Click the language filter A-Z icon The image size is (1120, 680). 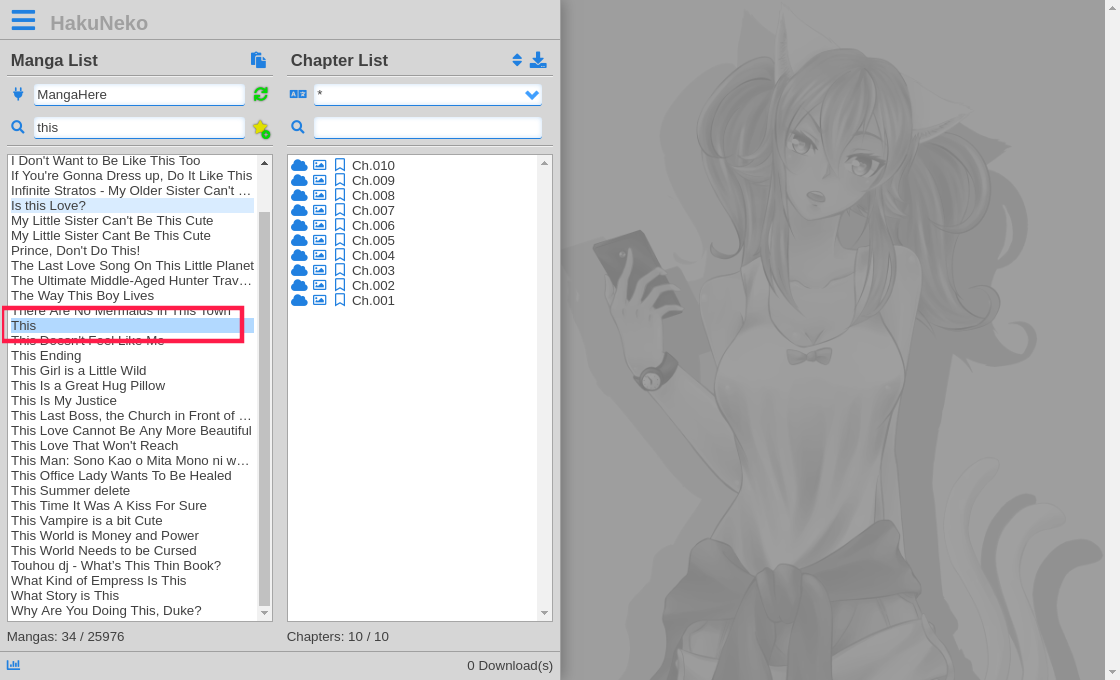297,93
